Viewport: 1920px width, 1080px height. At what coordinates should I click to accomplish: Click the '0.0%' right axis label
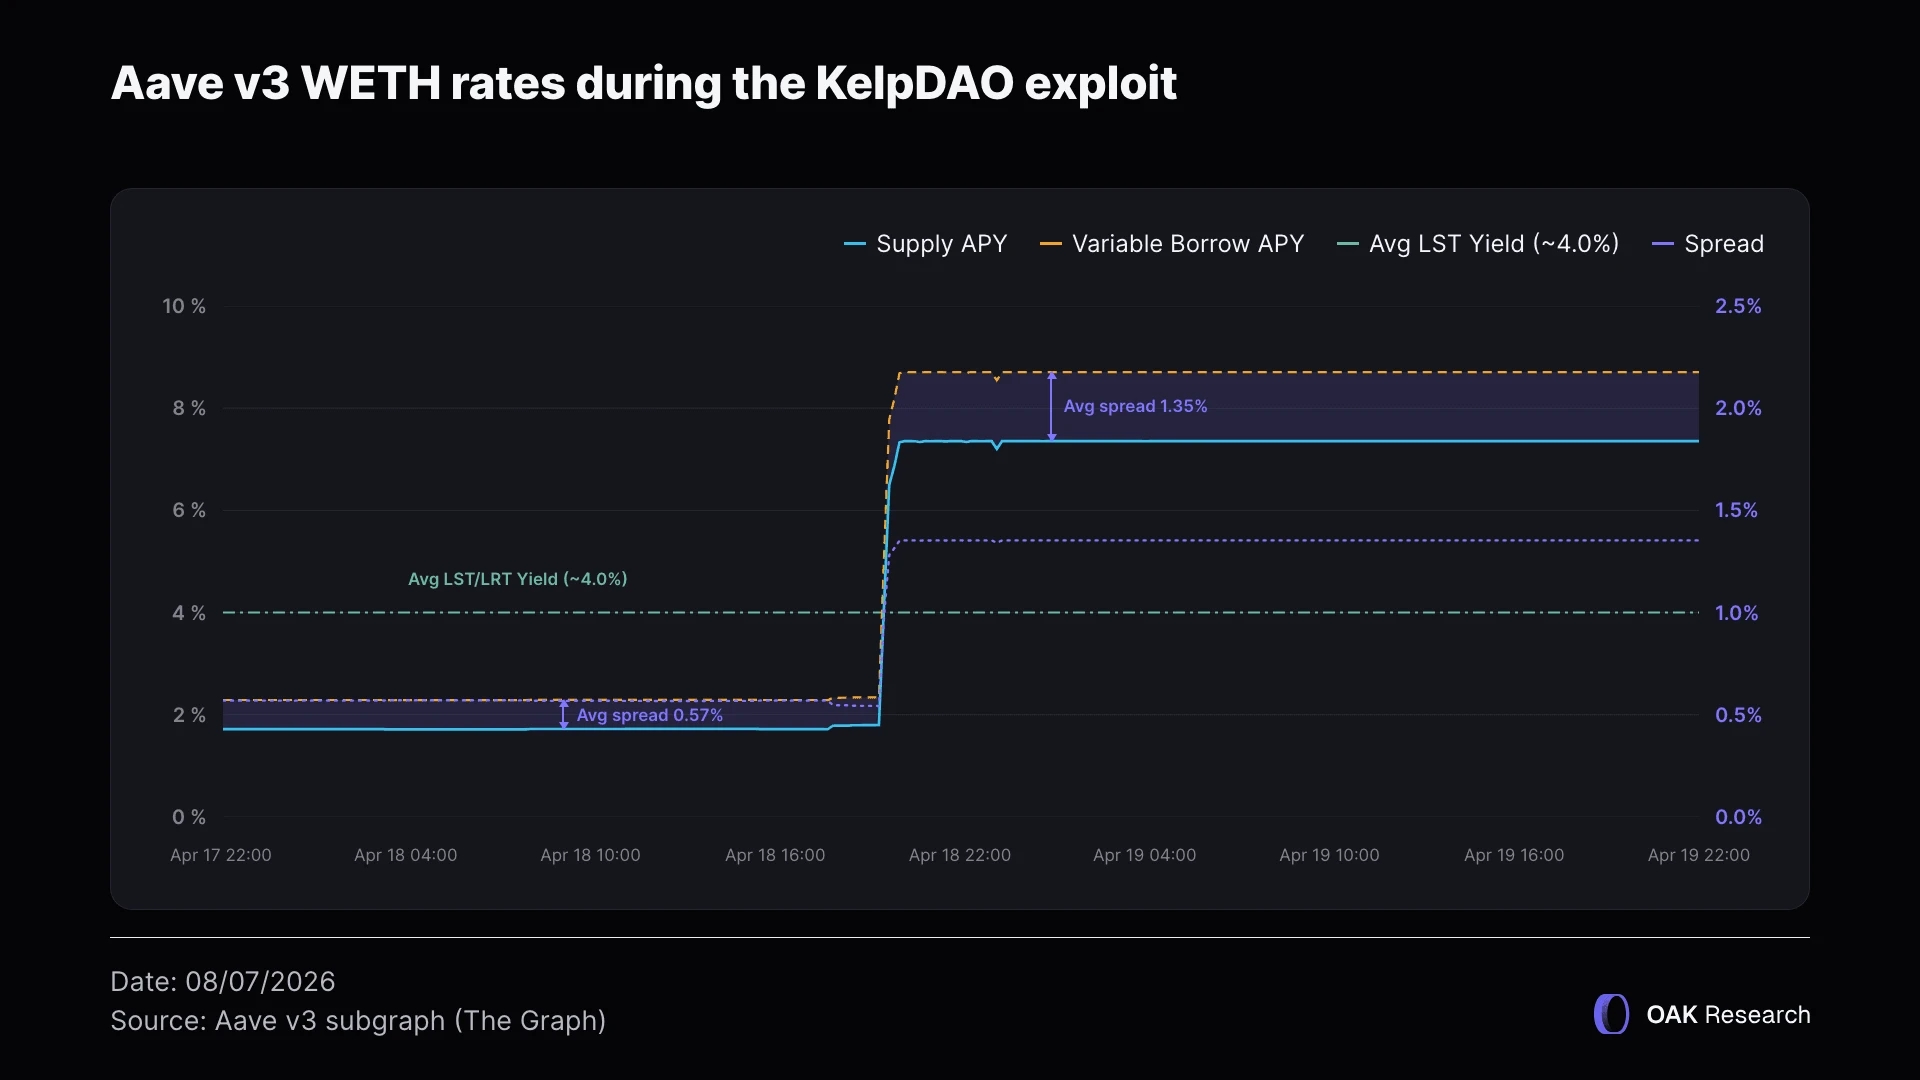point(1738,817)
